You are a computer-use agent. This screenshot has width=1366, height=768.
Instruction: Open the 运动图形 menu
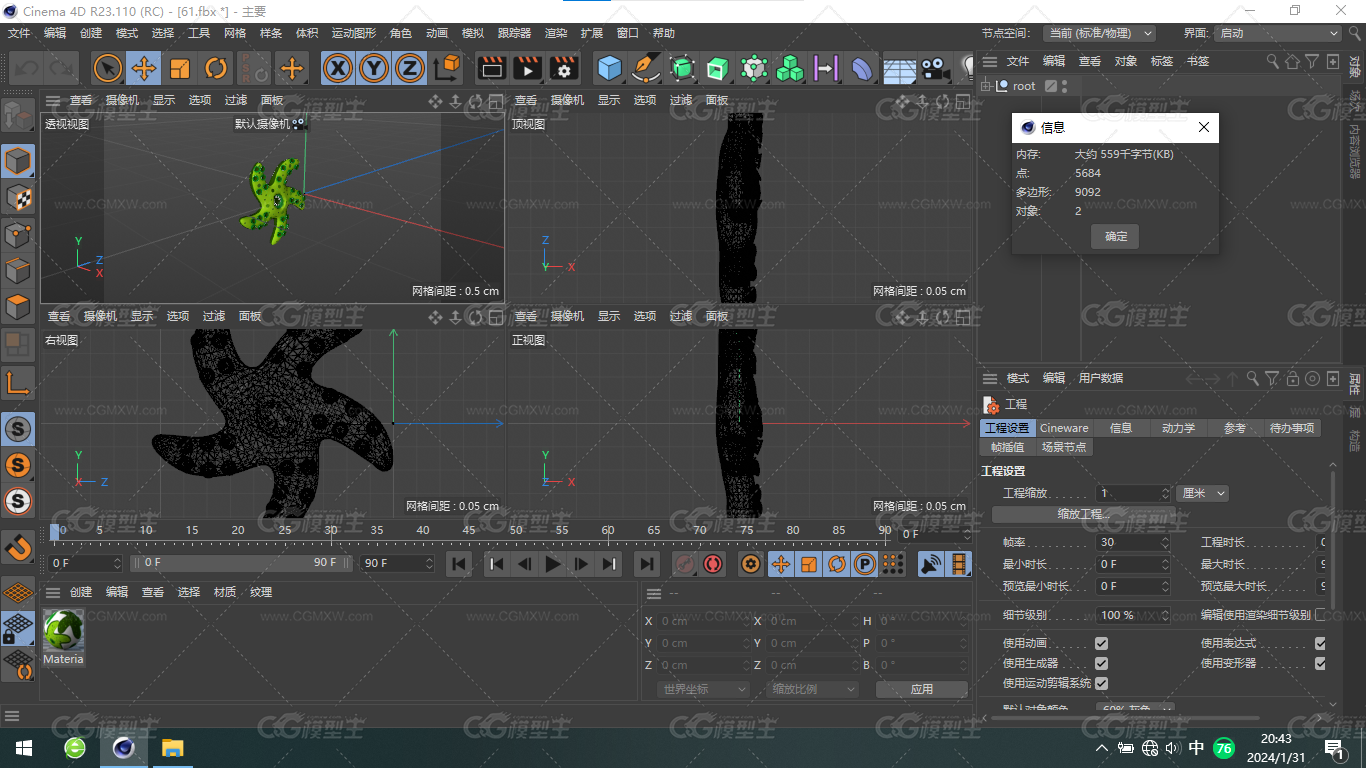354,33
